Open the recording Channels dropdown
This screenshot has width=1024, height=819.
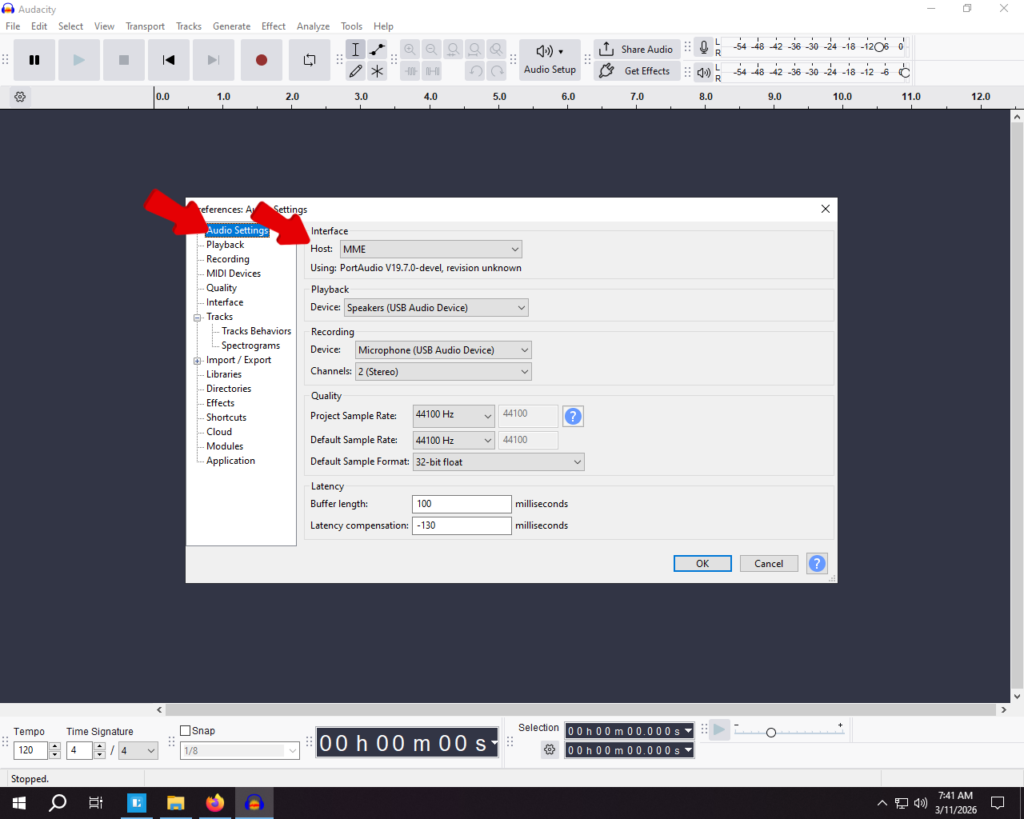pos(443,371)
